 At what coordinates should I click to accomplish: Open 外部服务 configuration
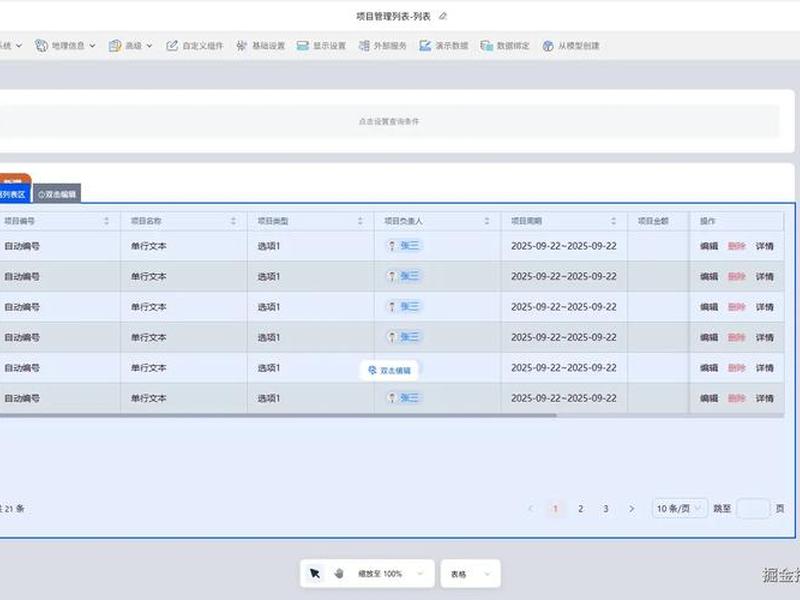coord(383,45)
